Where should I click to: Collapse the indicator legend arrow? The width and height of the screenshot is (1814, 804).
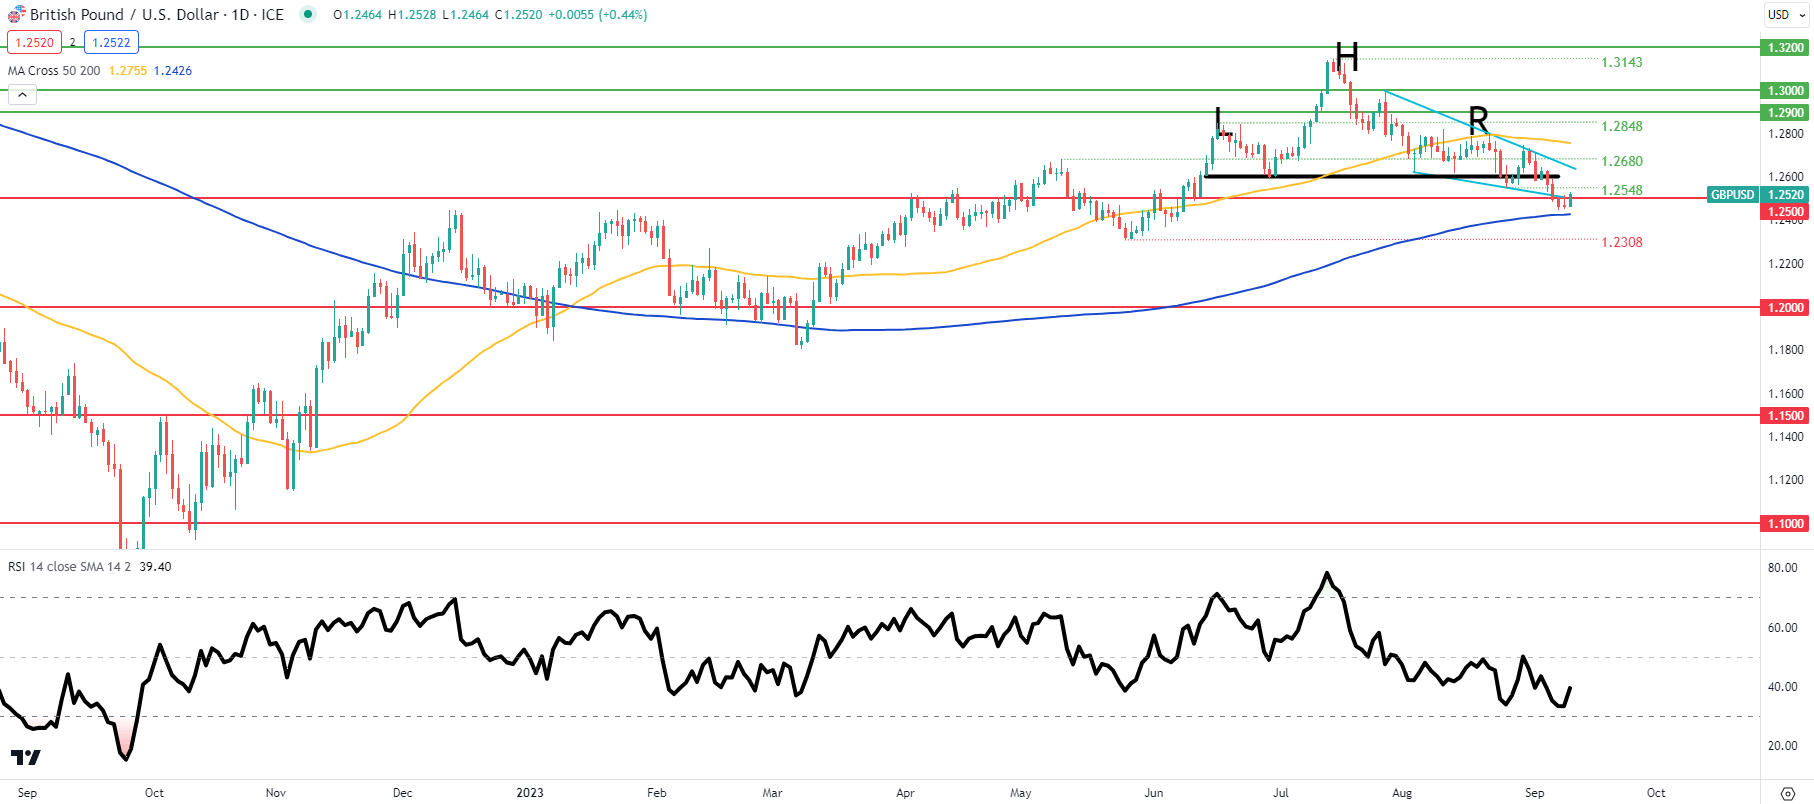(x=22, y=95)
